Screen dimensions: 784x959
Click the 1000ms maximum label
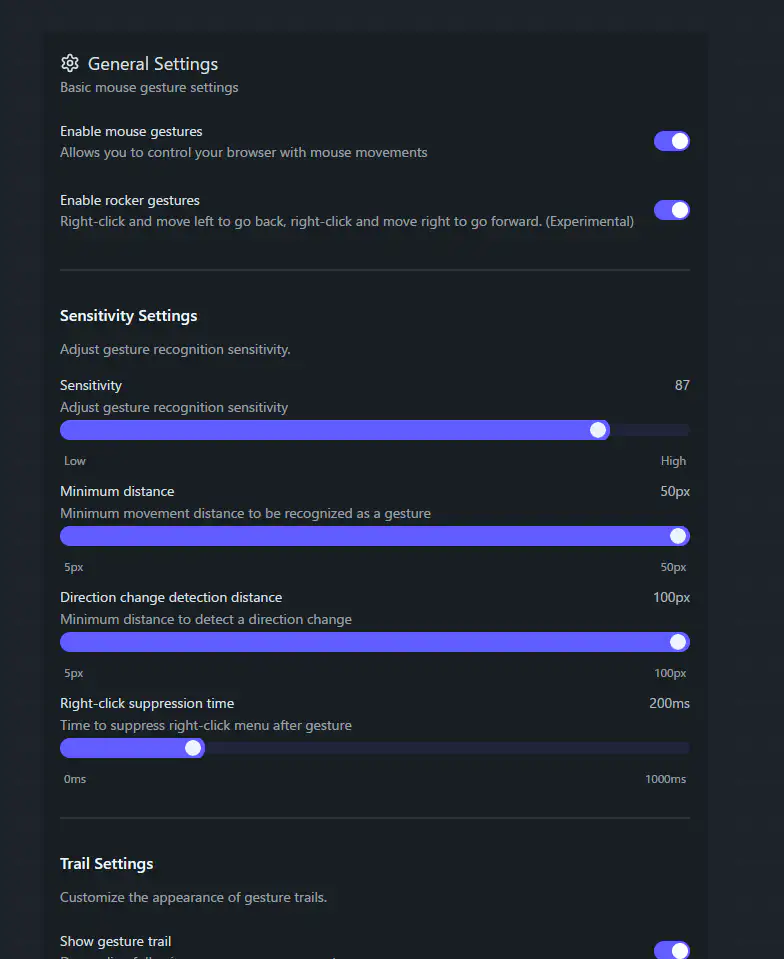coord(665,779)
